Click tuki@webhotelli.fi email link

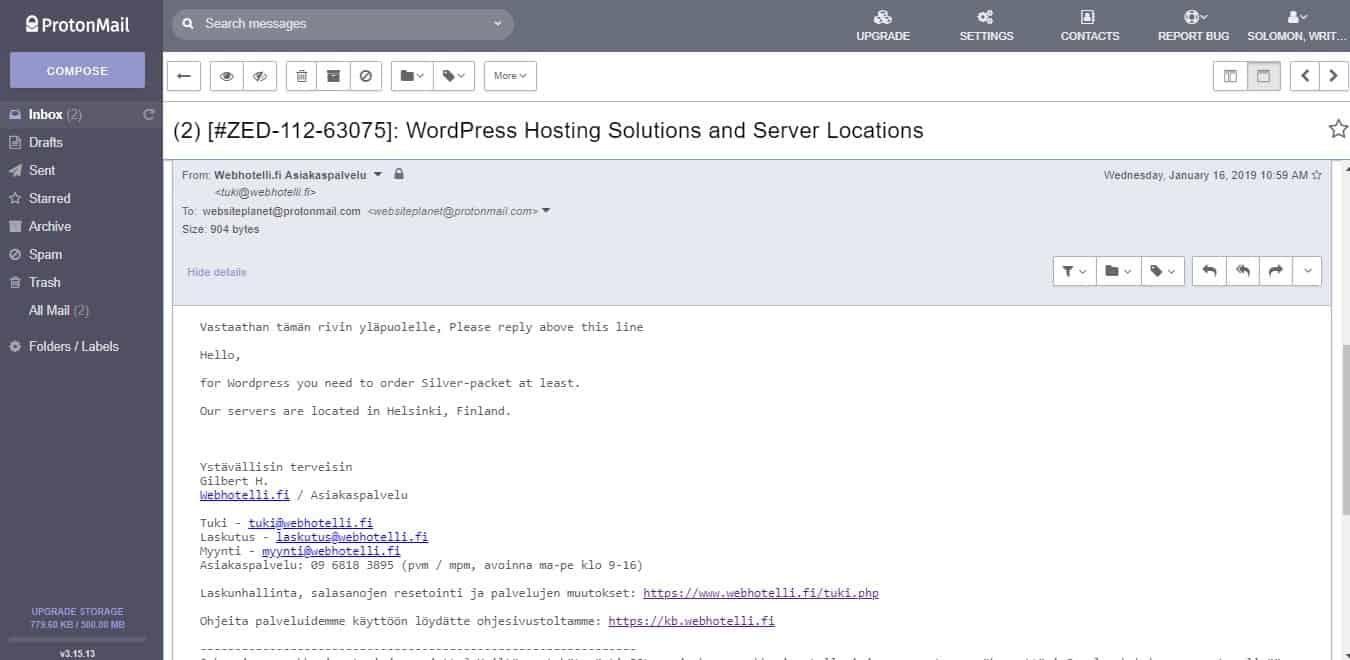(311, 523)
